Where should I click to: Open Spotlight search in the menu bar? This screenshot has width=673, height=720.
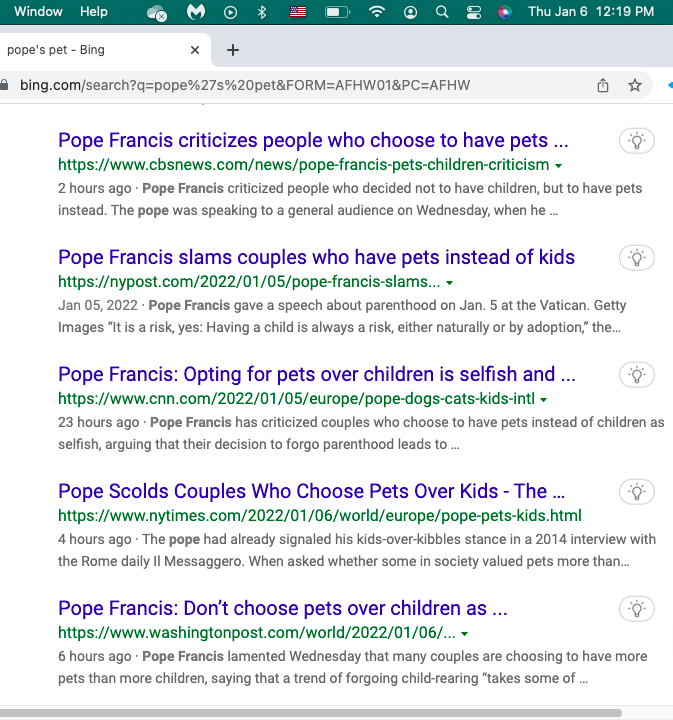point(442,12)
